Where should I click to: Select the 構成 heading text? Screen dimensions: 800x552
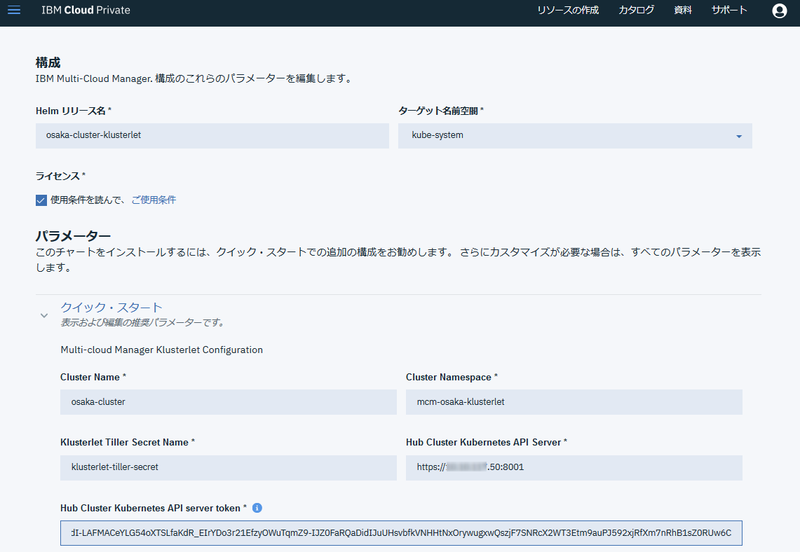(48, 63)
